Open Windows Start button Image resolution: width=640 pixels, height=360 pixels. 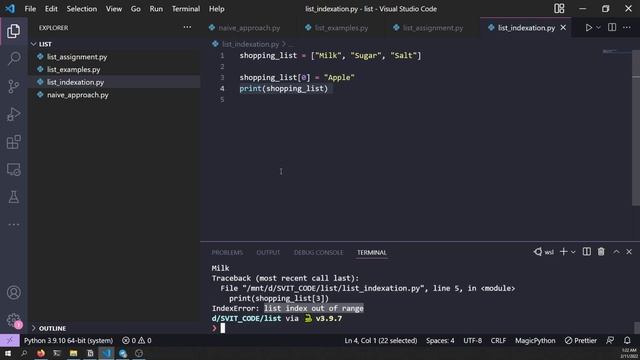(7, 353)
